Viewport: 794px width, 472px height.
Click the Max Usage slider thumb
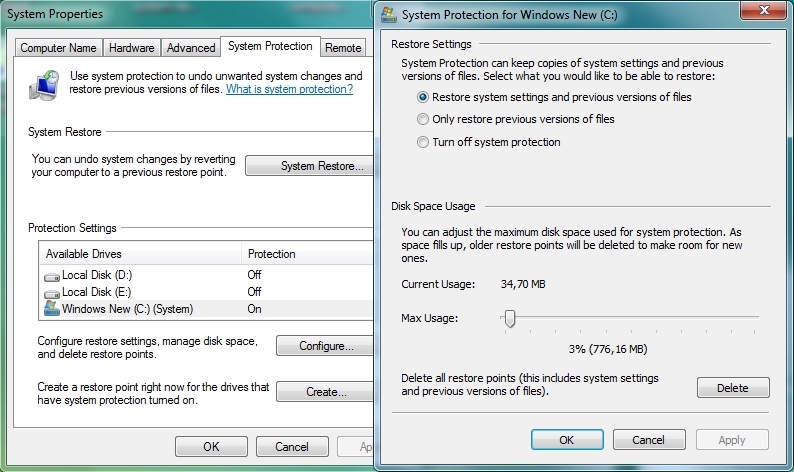[510, 319]
